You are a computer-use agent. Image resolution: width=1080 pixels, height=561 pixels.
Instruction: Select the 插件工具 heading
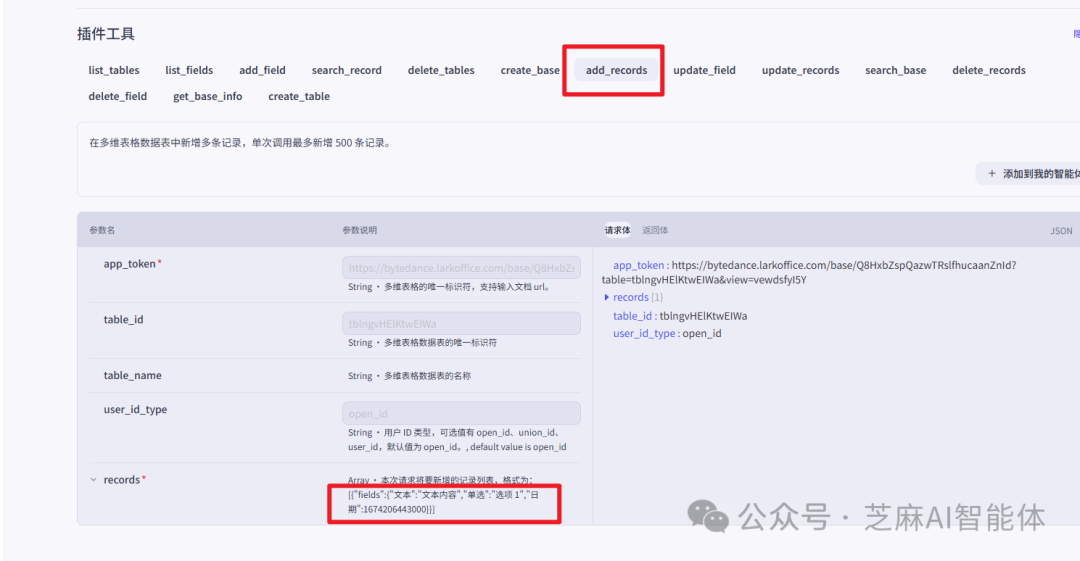click(x=105, y=34)
